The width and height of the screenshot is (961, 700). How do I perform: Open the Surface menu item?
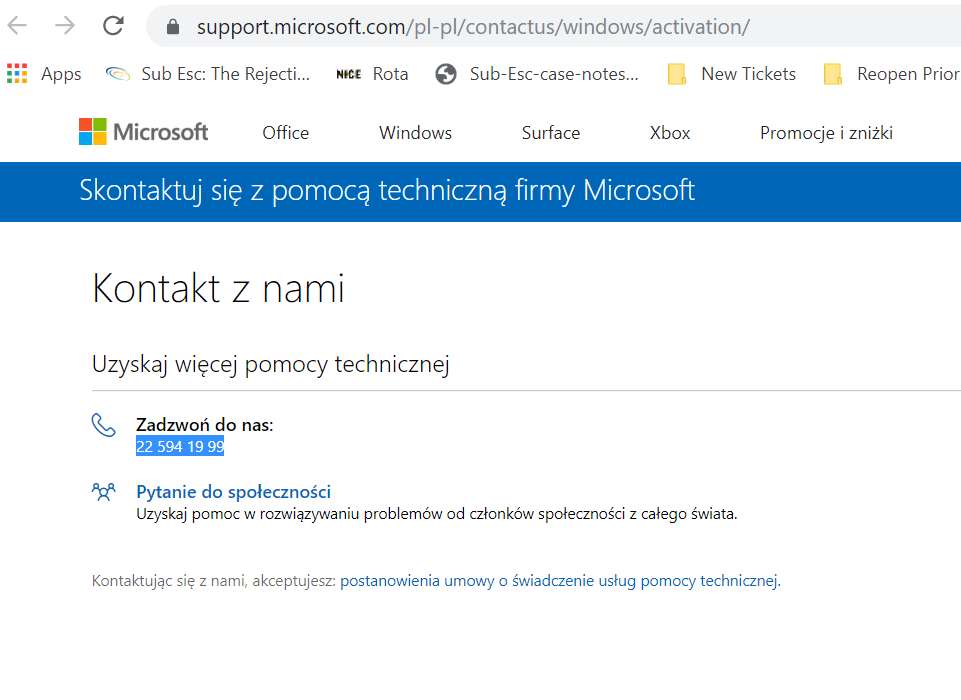tap(551, 133)
